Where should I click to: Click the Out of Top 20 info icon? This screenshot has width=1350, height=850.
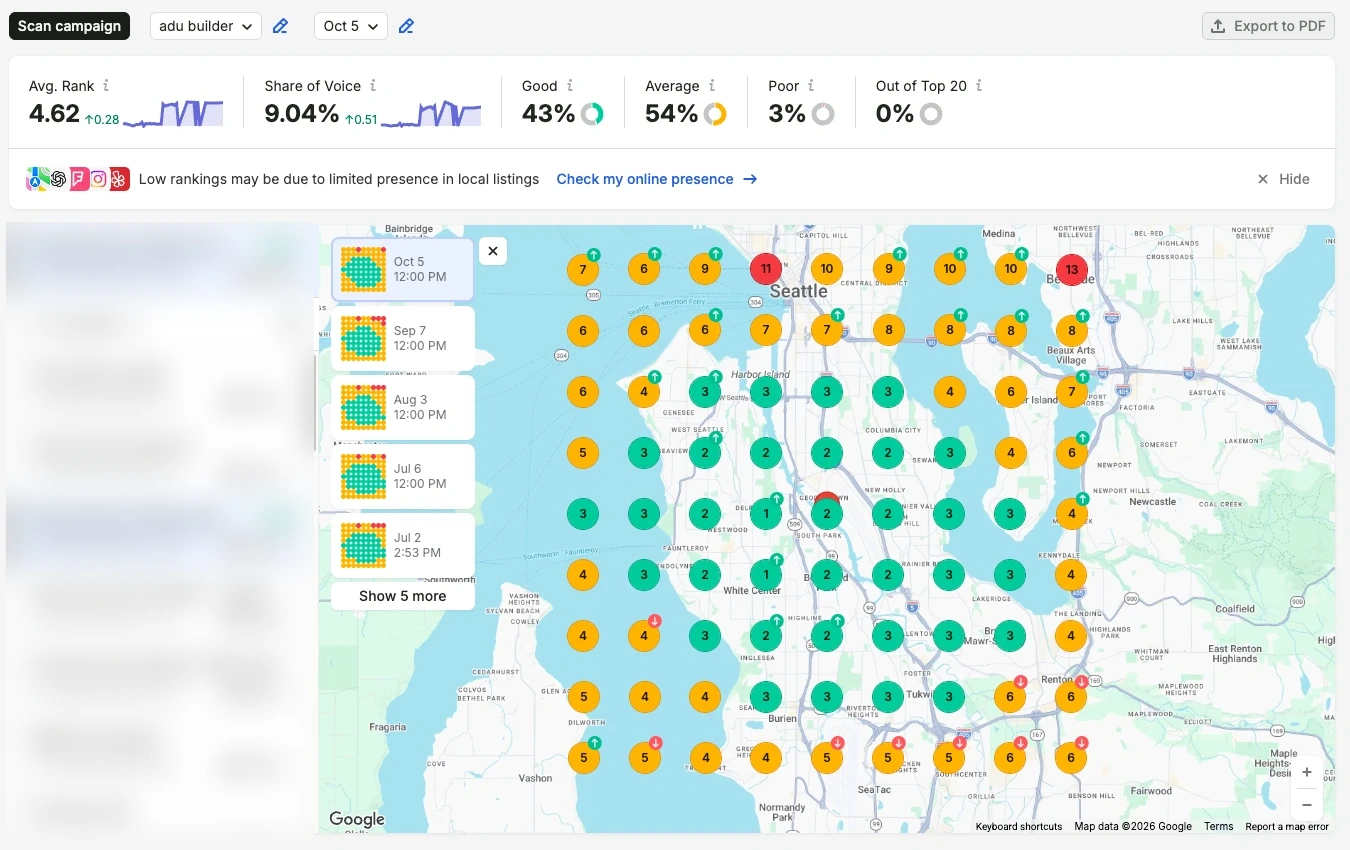[x=979, y=86]
